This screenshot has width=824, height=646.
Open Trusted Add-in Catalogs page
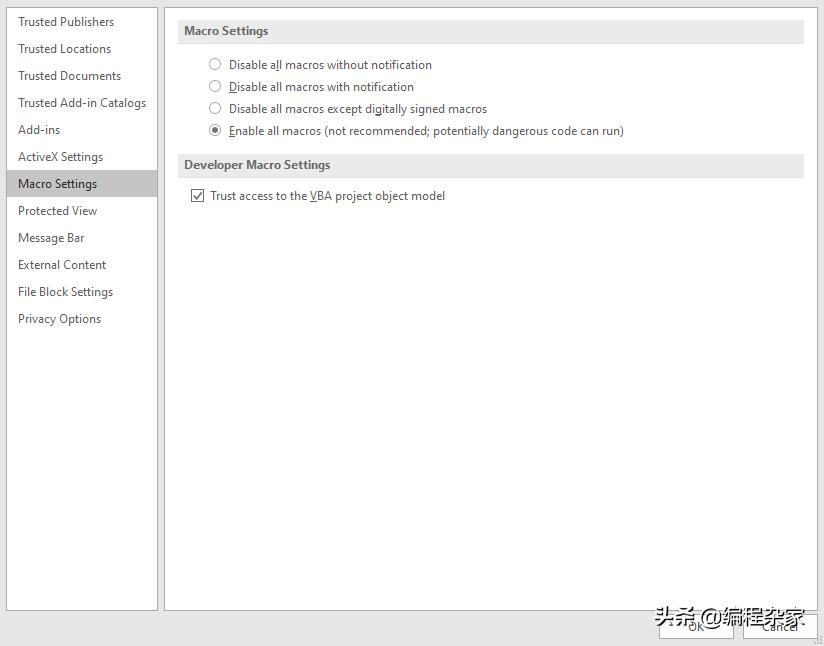81,102
